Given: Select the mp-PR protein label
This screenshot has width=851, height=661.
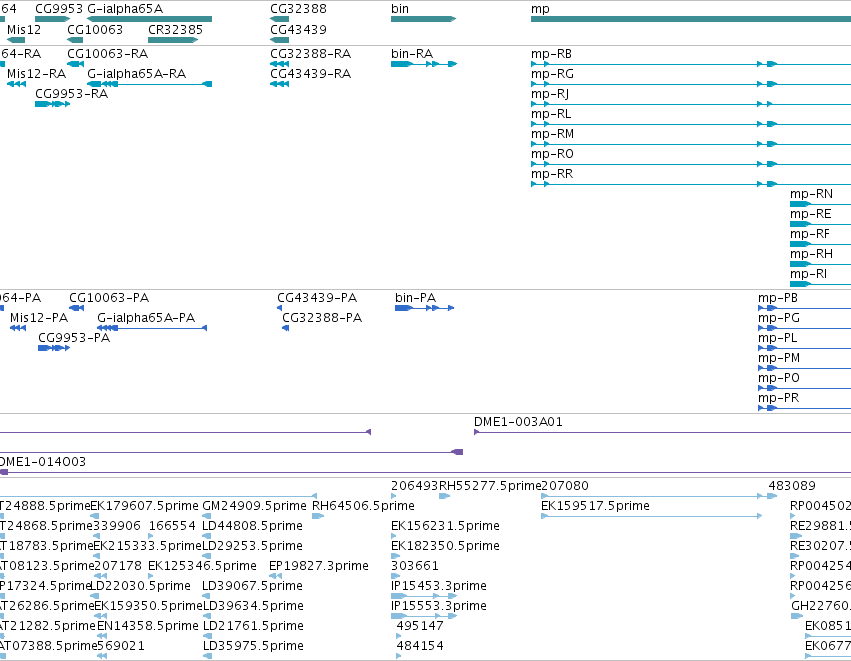Looking at the screenshot, I should (x=779, y=398).
